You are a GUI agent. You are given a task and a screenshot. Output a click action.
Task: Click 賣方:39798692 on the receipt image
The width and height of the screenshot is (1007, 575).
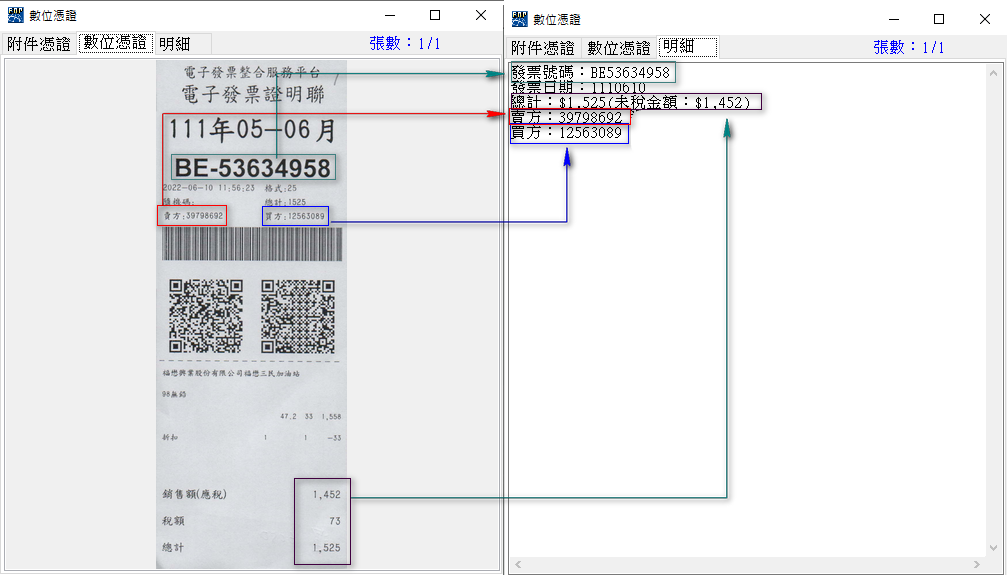pos(193,216)
